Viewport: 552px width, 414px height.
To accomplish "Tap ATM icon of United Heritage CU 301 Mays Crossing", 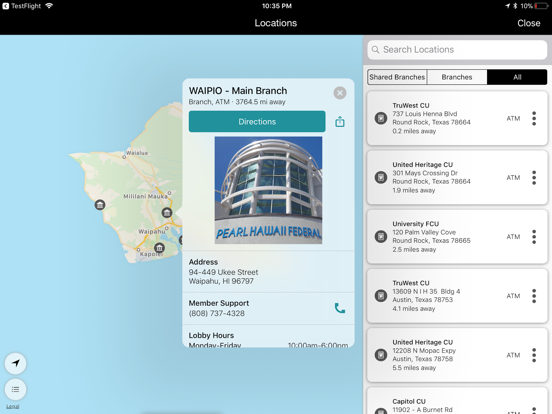I will (381, 177).
